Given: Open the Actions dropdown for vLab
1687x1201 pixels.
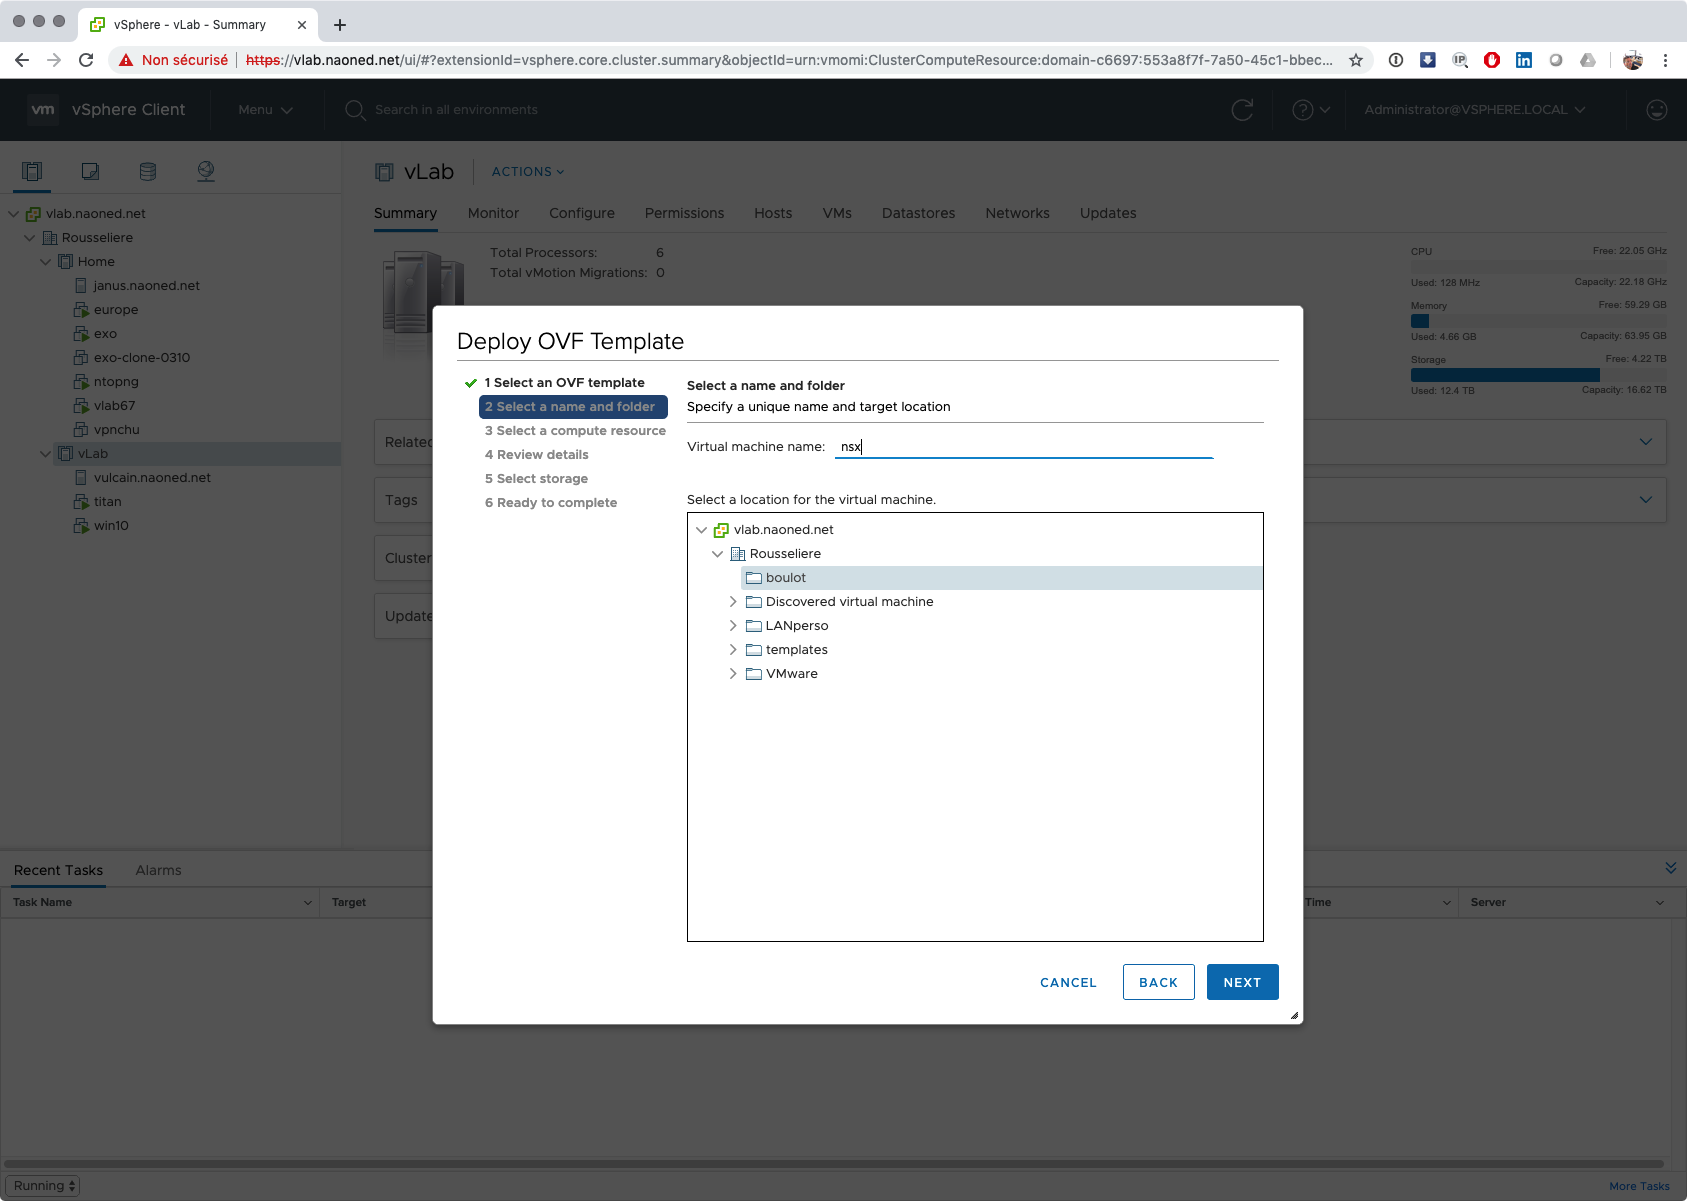Looking at the screenshot, I should pos(528,172).
